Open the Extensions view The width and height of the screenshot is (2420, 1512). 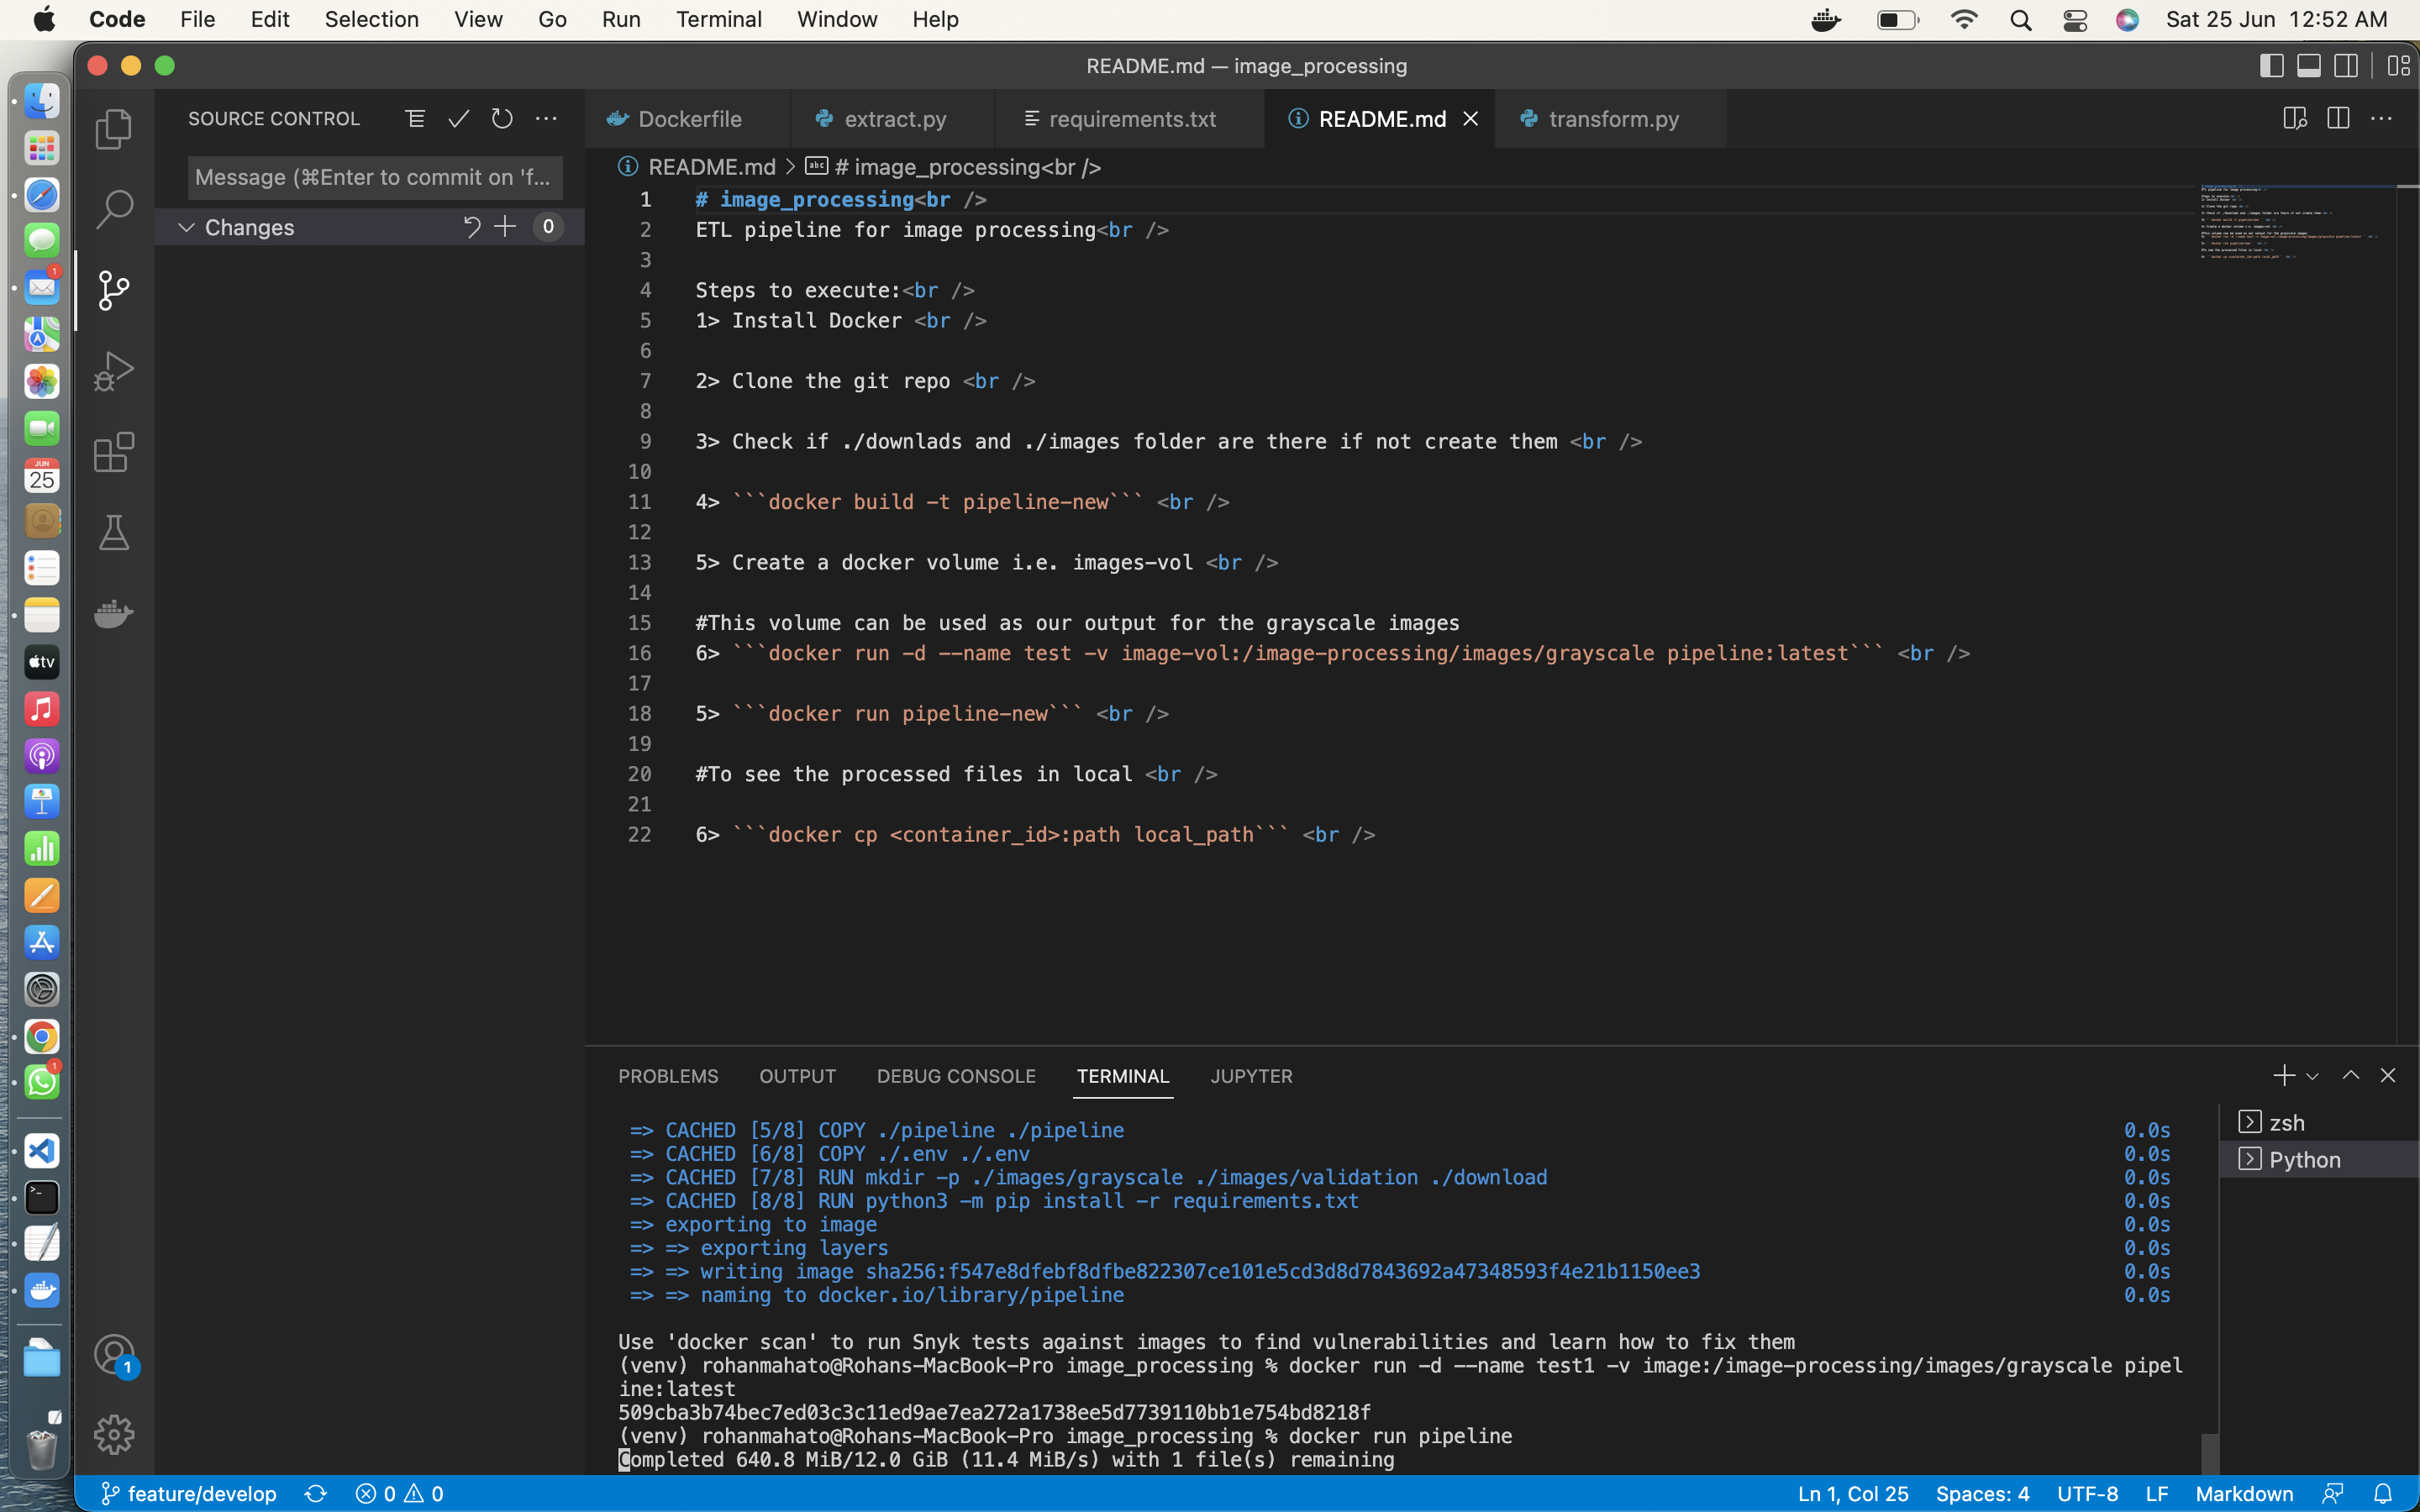point(114,452)
